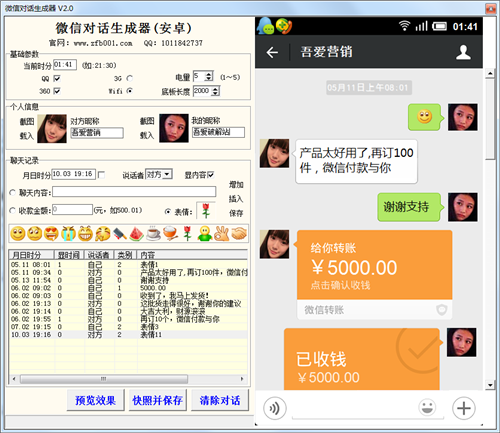Click the 预览效果 button
Screen dimensions: 500x433
(95, 400)
